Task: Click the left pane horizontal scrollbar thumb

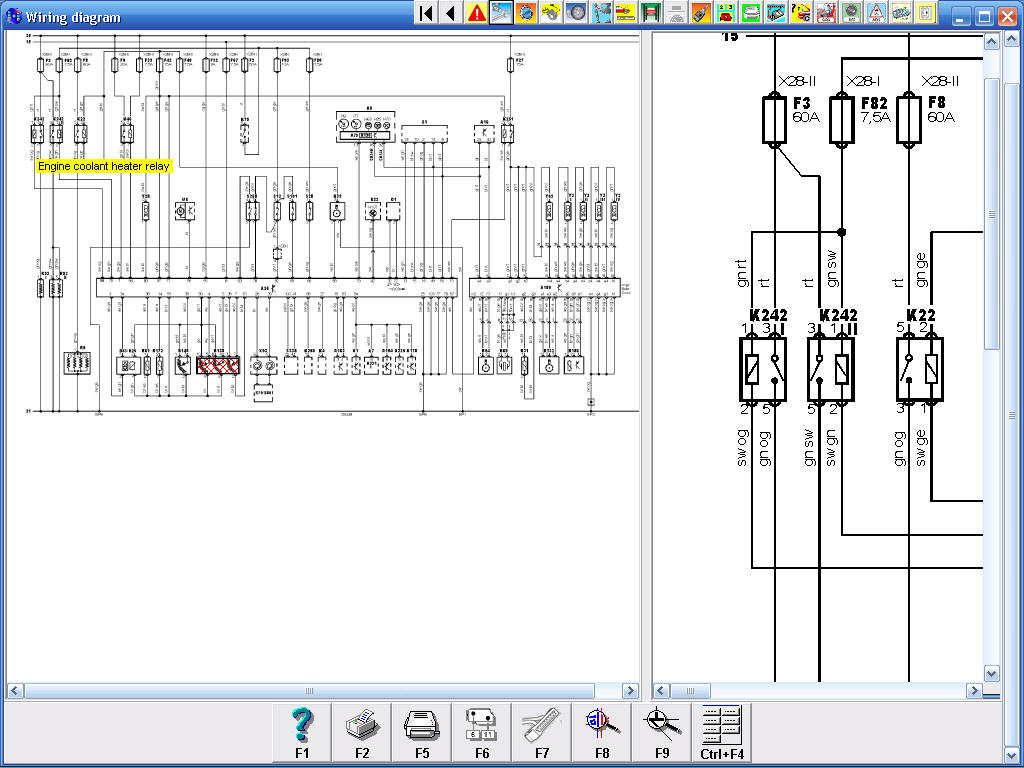Action: (310, 691)
